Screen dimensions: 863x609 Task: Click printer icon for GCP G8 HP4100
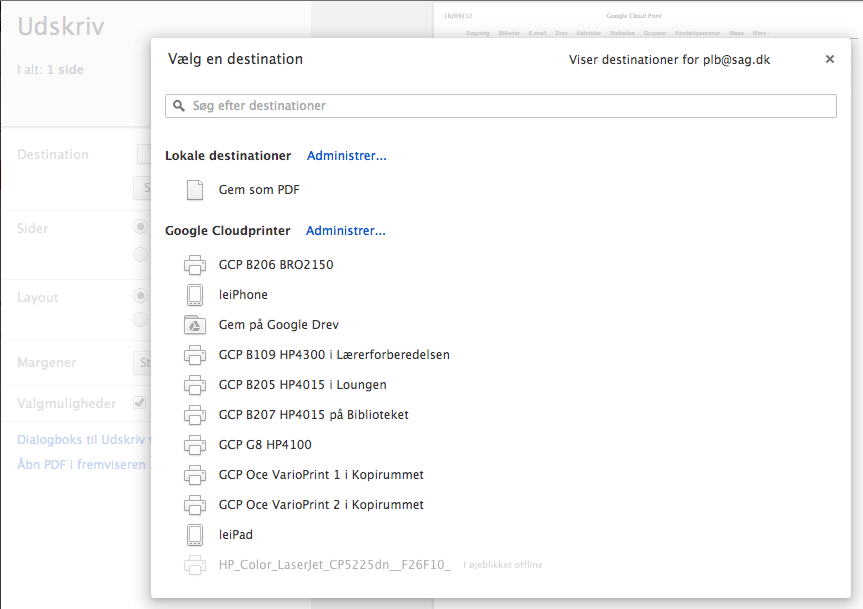[195, 445]
